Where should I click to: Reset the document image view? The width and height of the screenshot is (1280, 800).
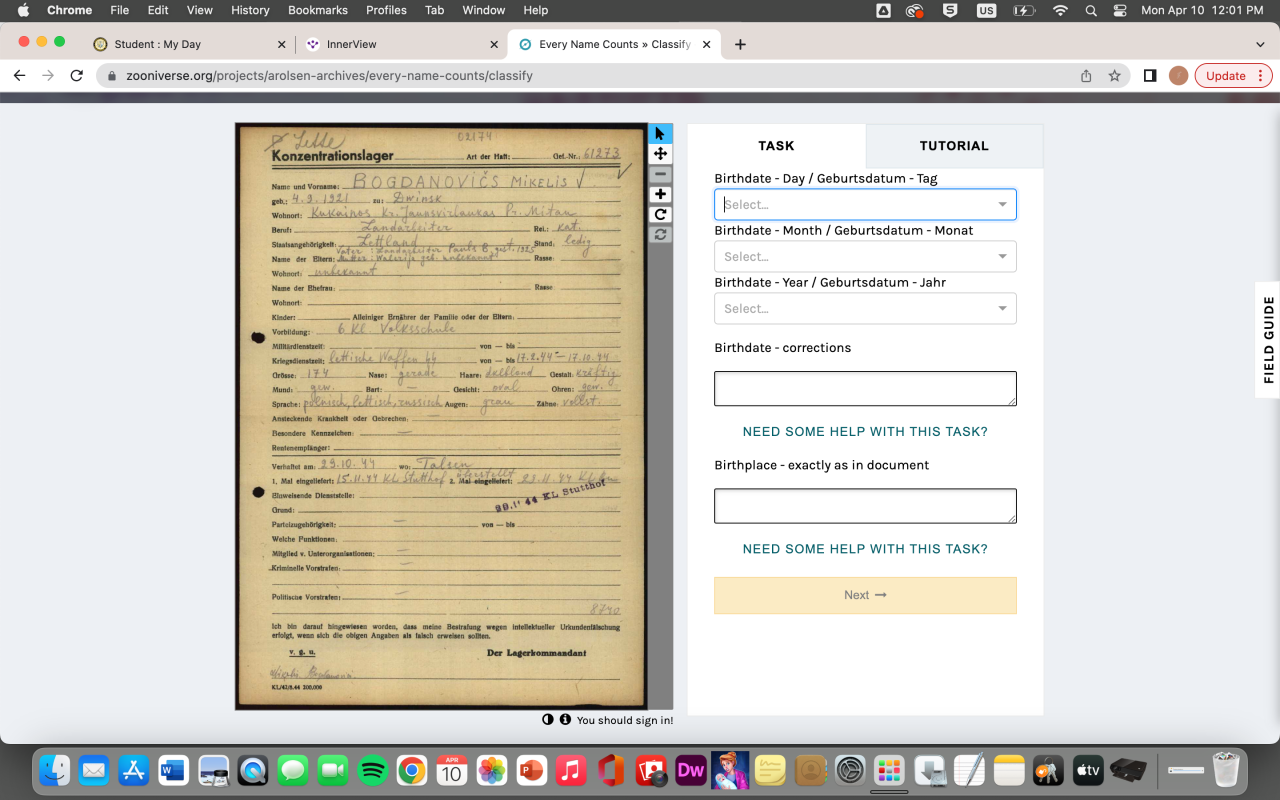click(660, 234)
